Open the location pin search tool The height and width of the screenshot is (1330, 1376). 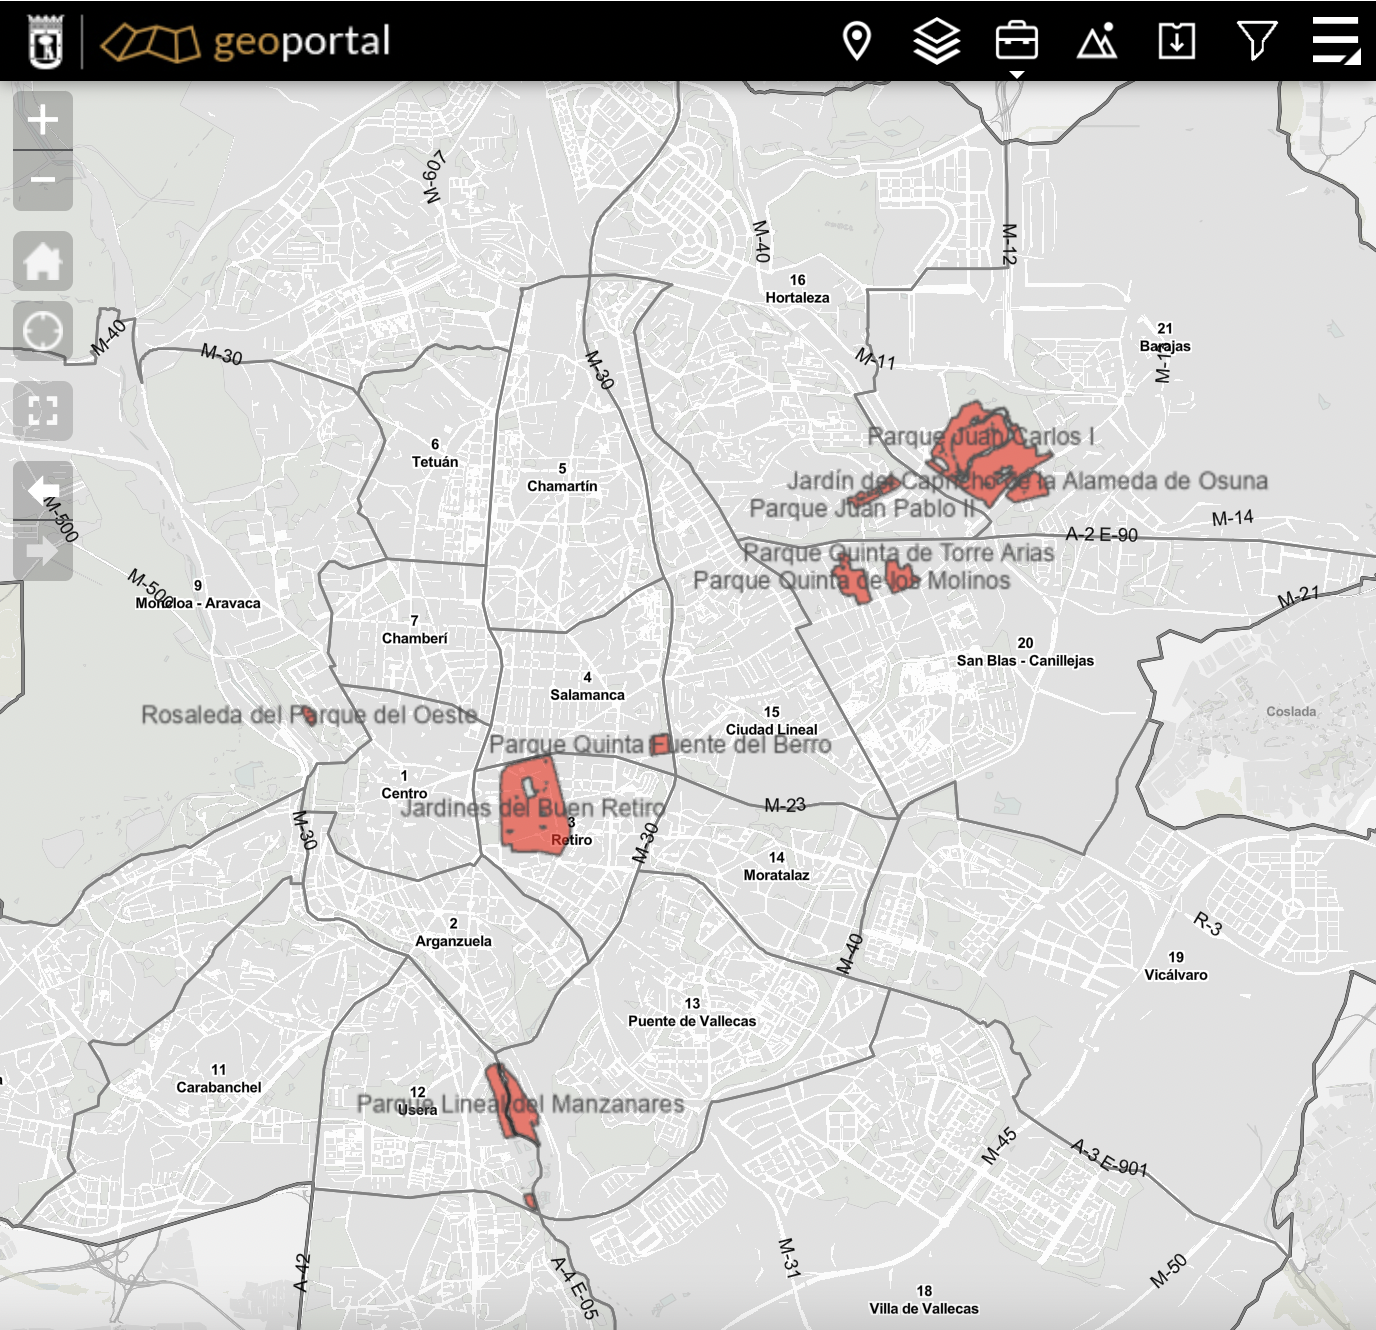coord(857,41)
